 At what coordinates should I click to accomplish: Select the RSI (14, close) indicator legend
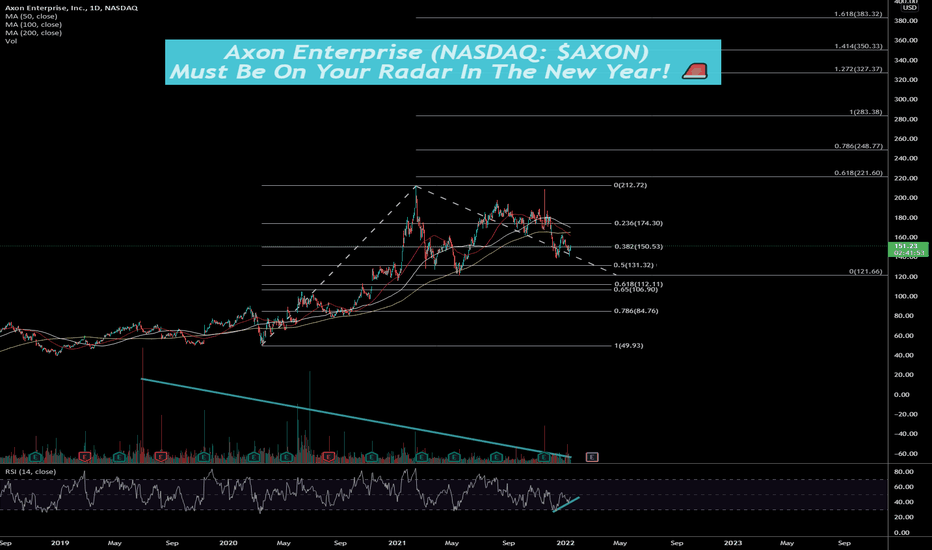tap(30, 472)
